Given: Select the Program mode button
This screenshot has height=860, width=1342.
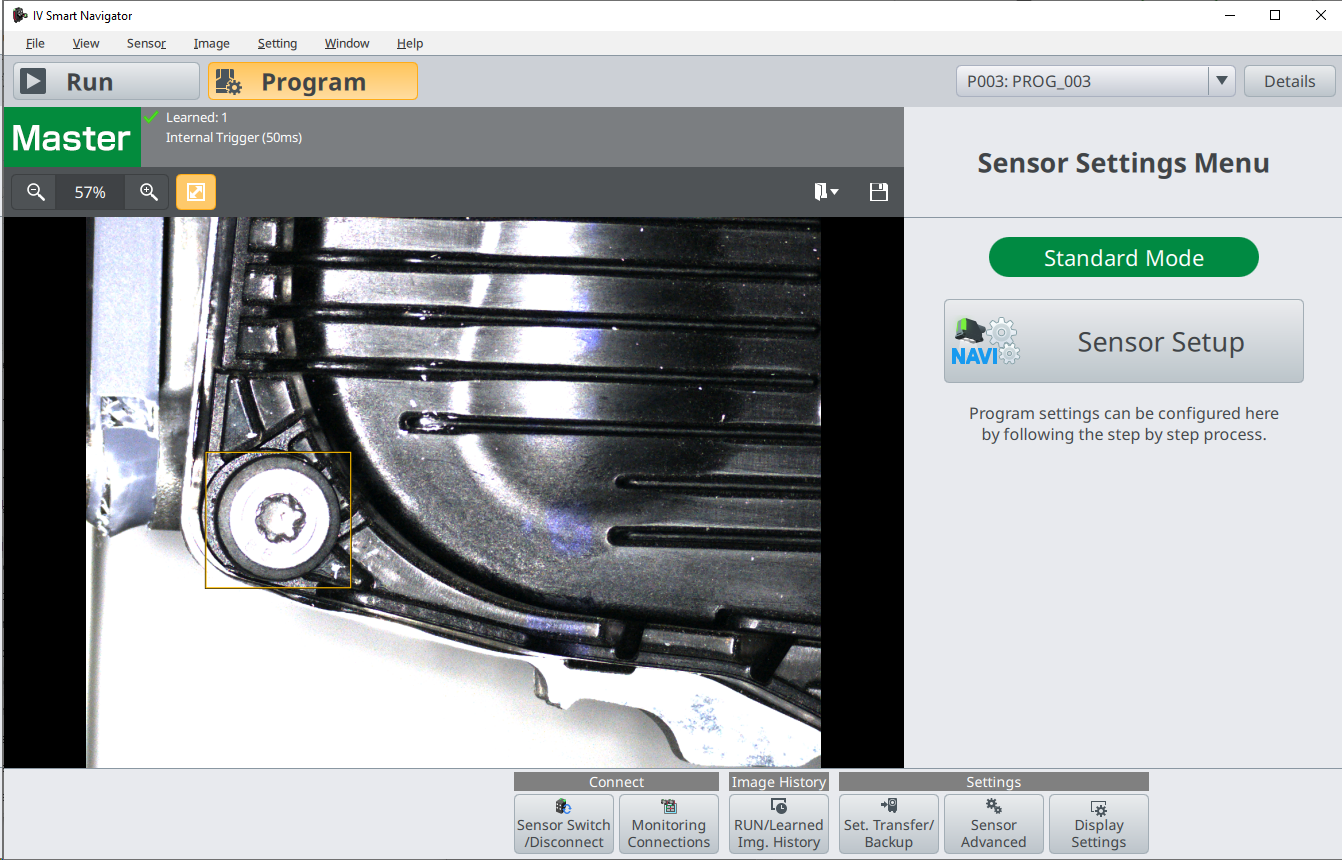Looking at the screenshot, I should tap(312, 82).
